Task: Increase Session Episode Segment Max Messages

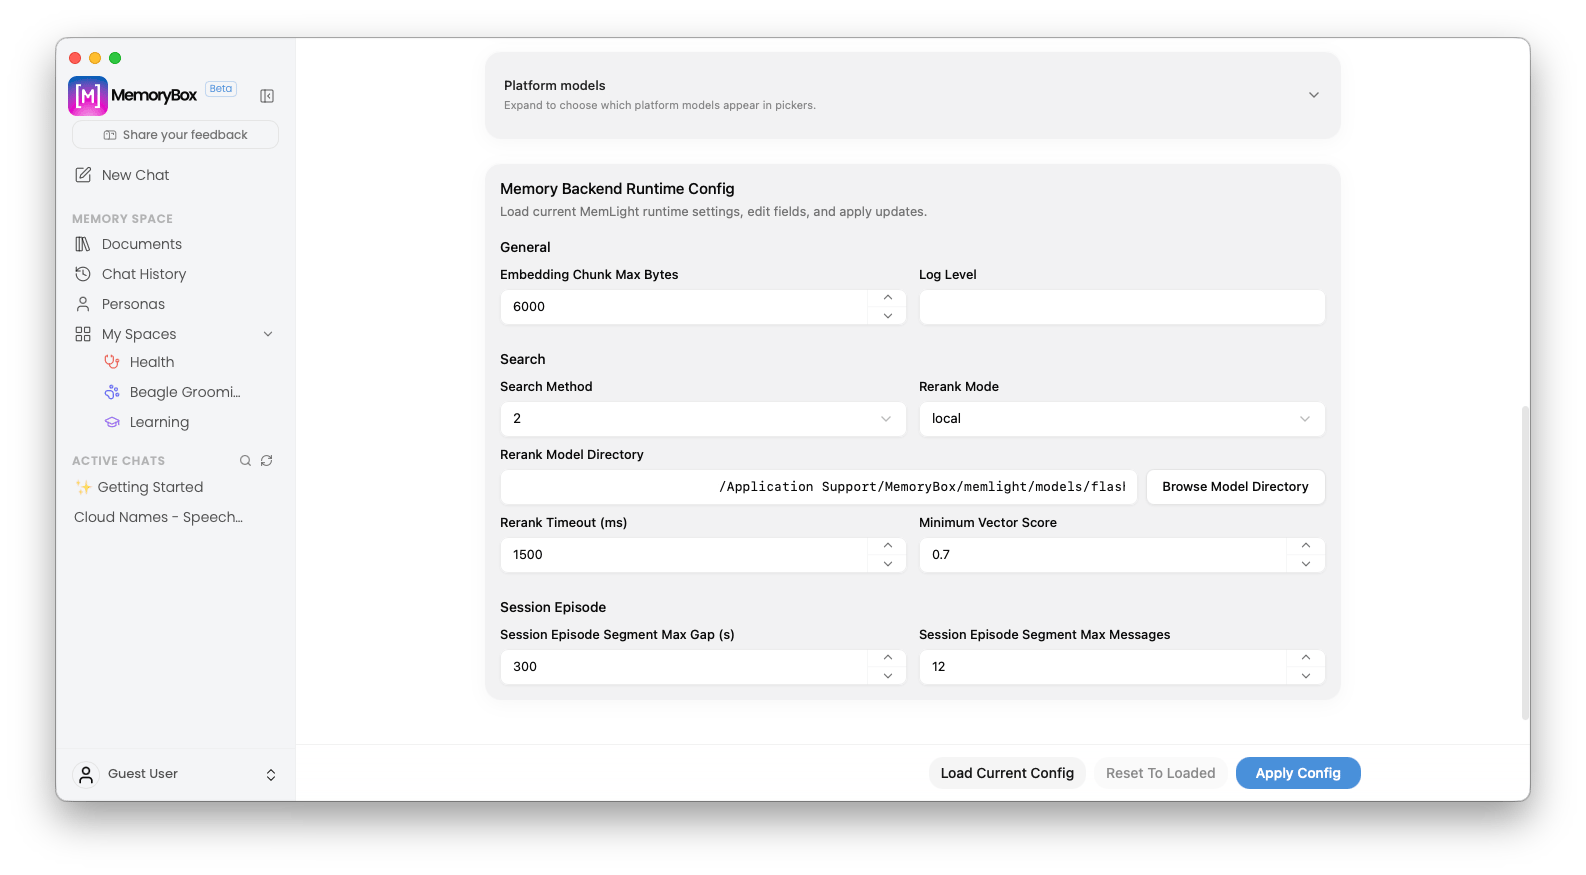Action: tap(1306, 658)
